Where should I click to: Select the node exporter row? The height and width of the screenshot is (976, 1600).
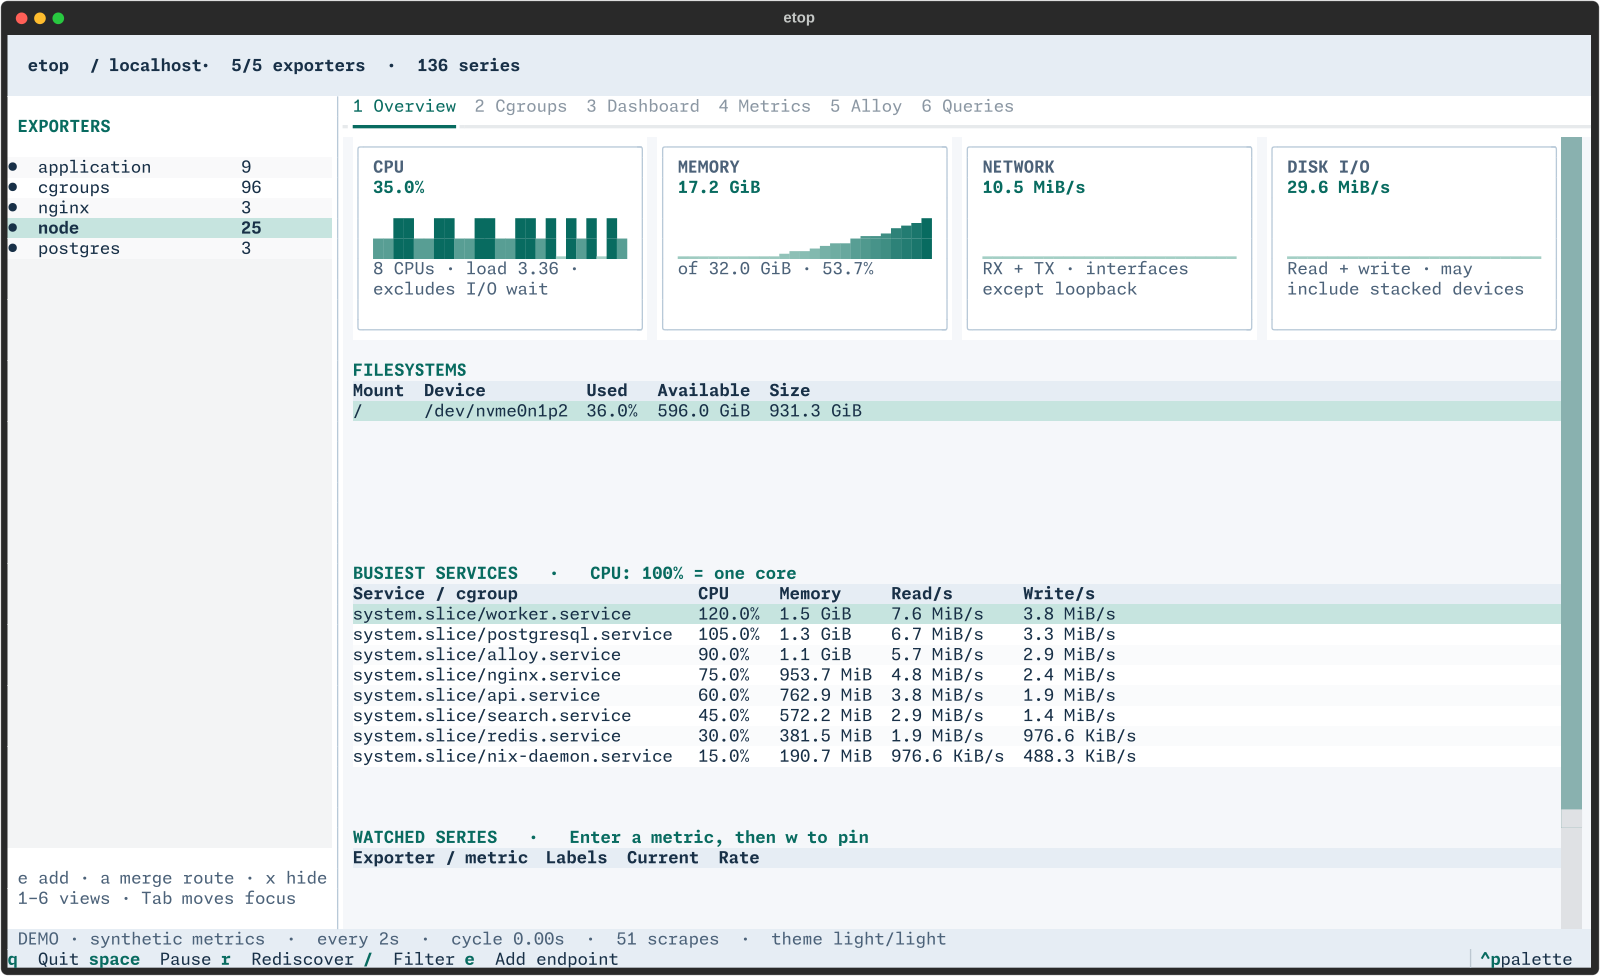(x=170, y=228)
